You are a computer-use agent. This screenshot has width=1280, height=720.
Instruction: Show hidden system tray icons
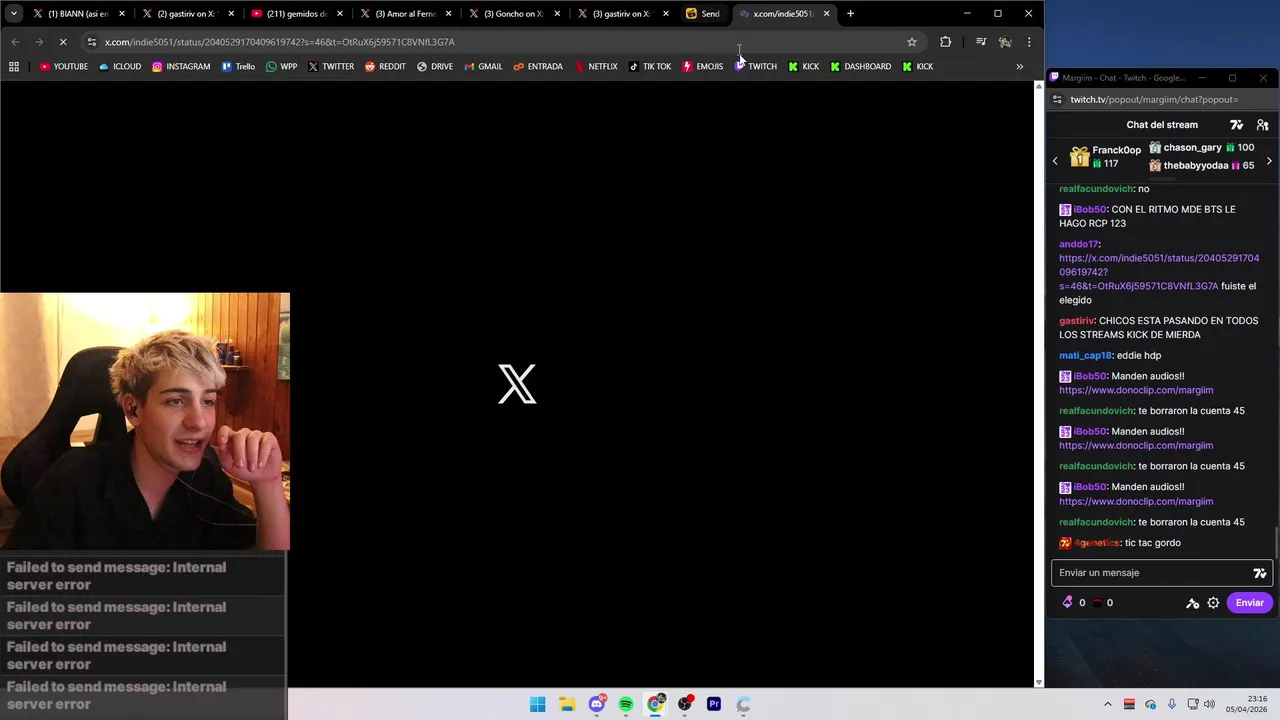click(x=1107, y=704)
